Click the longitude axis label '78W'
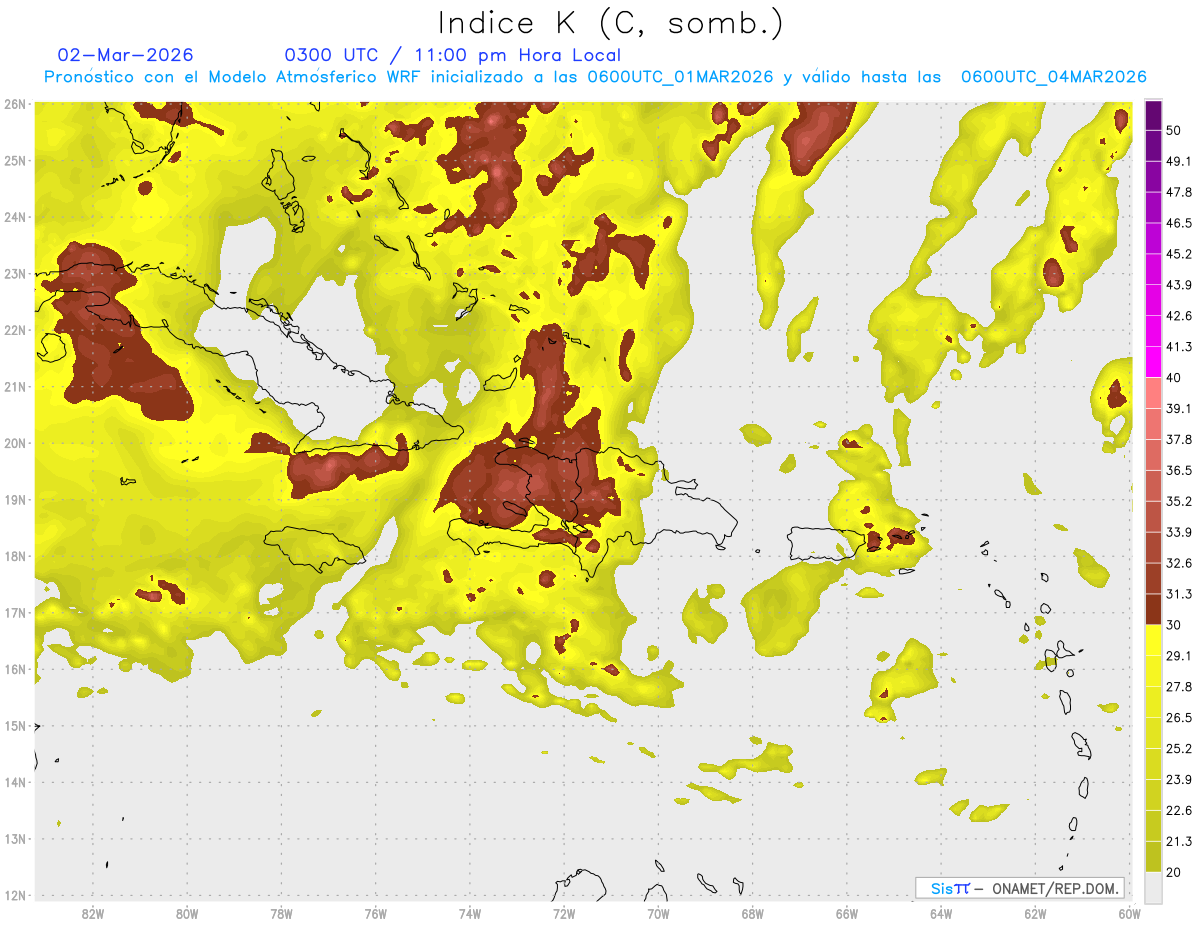The width and height of the screenshot is (1200, 927). (281, 913)
